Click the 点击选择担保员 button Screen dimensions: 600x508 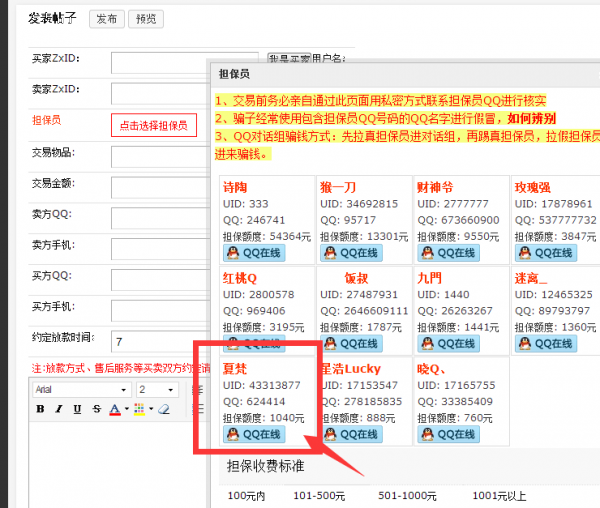click(154, 125)
